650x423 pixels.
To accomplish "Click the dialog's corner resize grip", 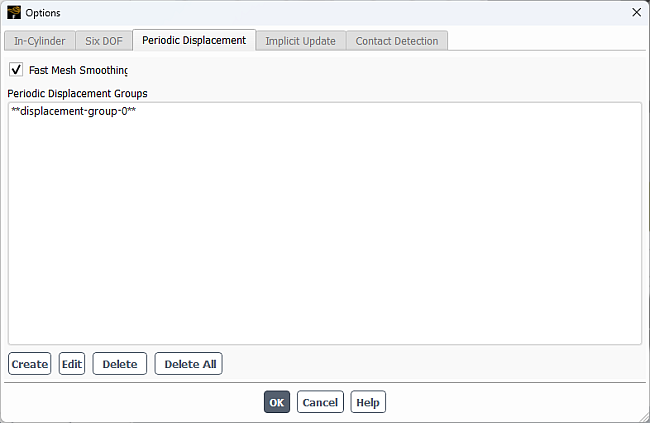I will pyautogui.click(x=645, y=418).
